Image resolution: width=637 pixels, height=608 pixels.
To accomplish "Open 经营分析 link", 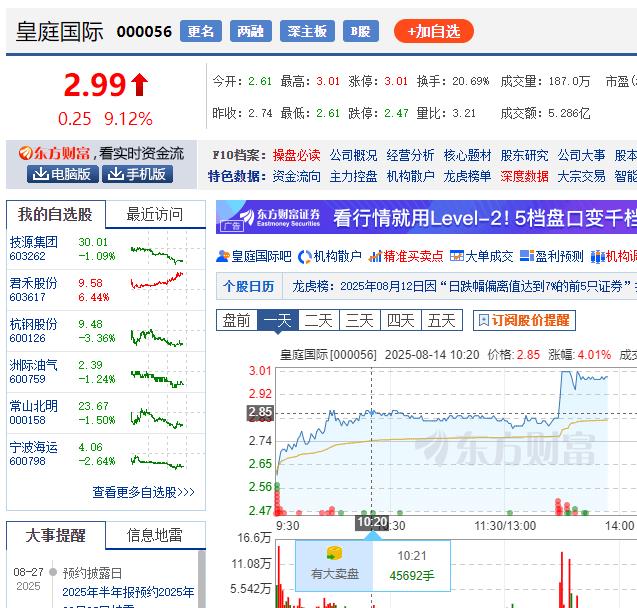I will pyautogui.click(x=410, y=155).
